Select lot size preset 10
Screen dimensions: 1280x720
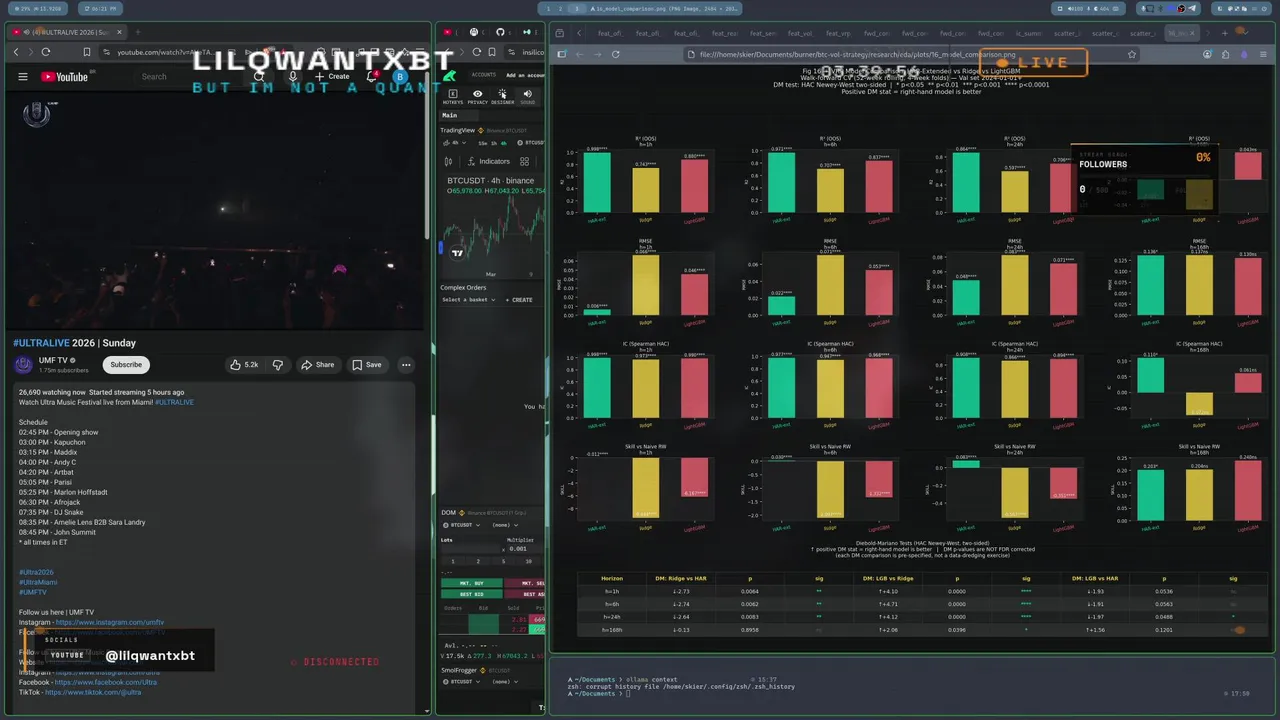[x=528, y=561]
